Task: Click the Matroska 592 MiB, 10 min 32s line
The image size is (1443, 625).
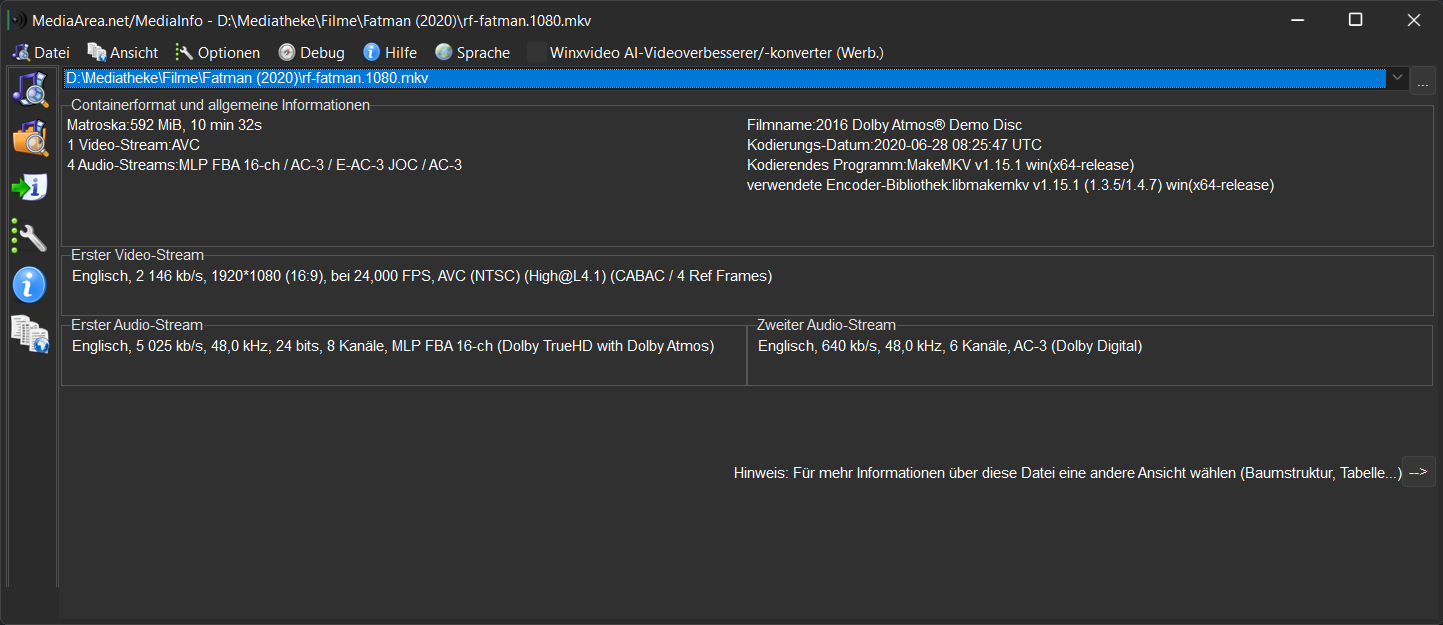Action: [x=164, y=125]
